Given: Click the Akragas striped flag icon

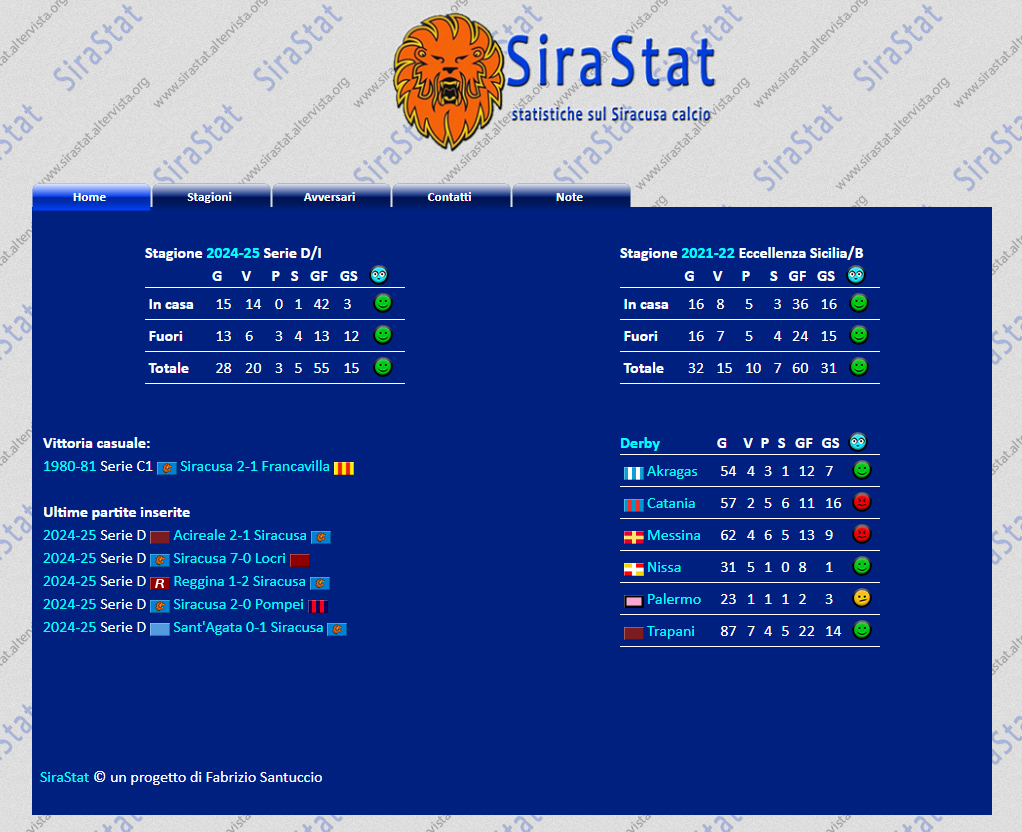Looking at the screenshot, I should click(x=634, y=473).
